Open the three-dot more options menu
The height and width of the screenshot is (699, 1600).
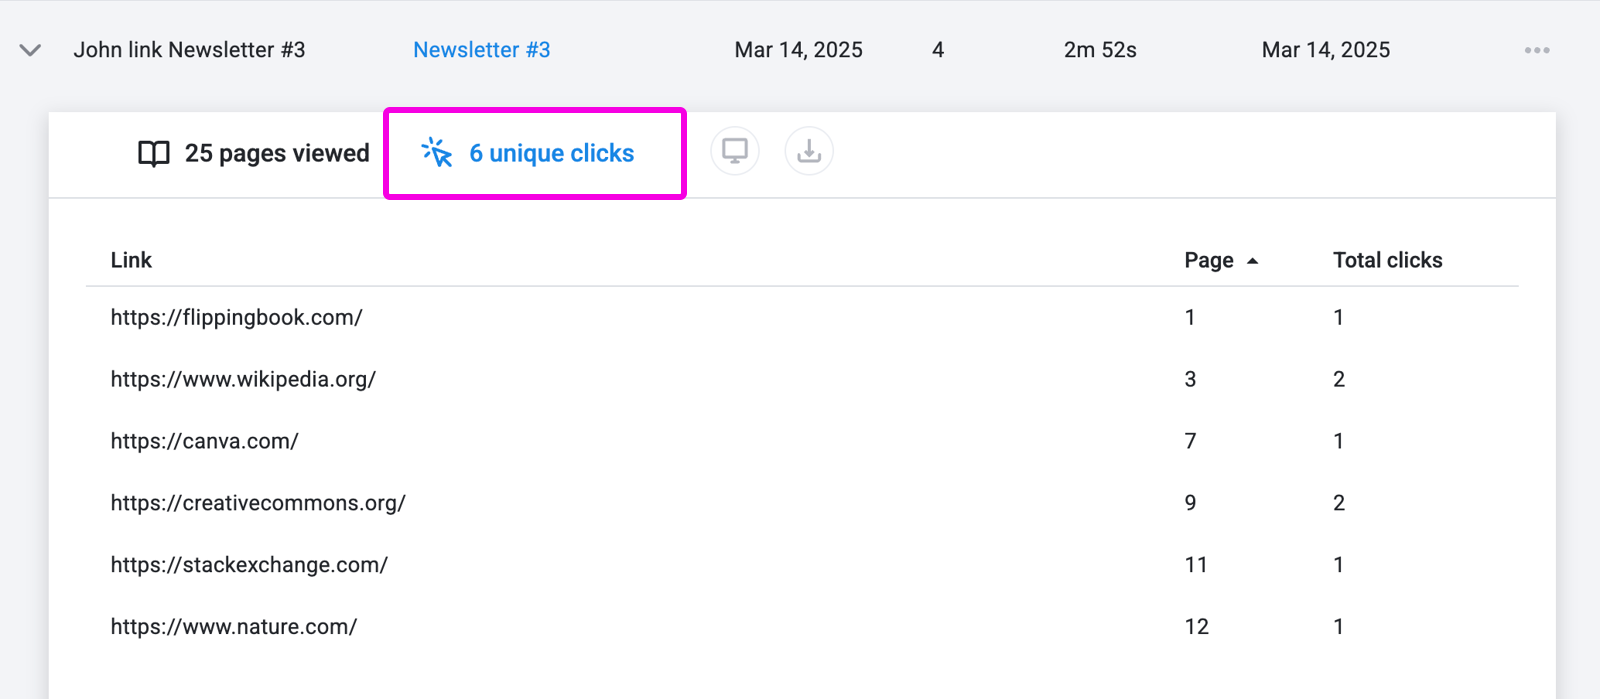coord(1537,50)
